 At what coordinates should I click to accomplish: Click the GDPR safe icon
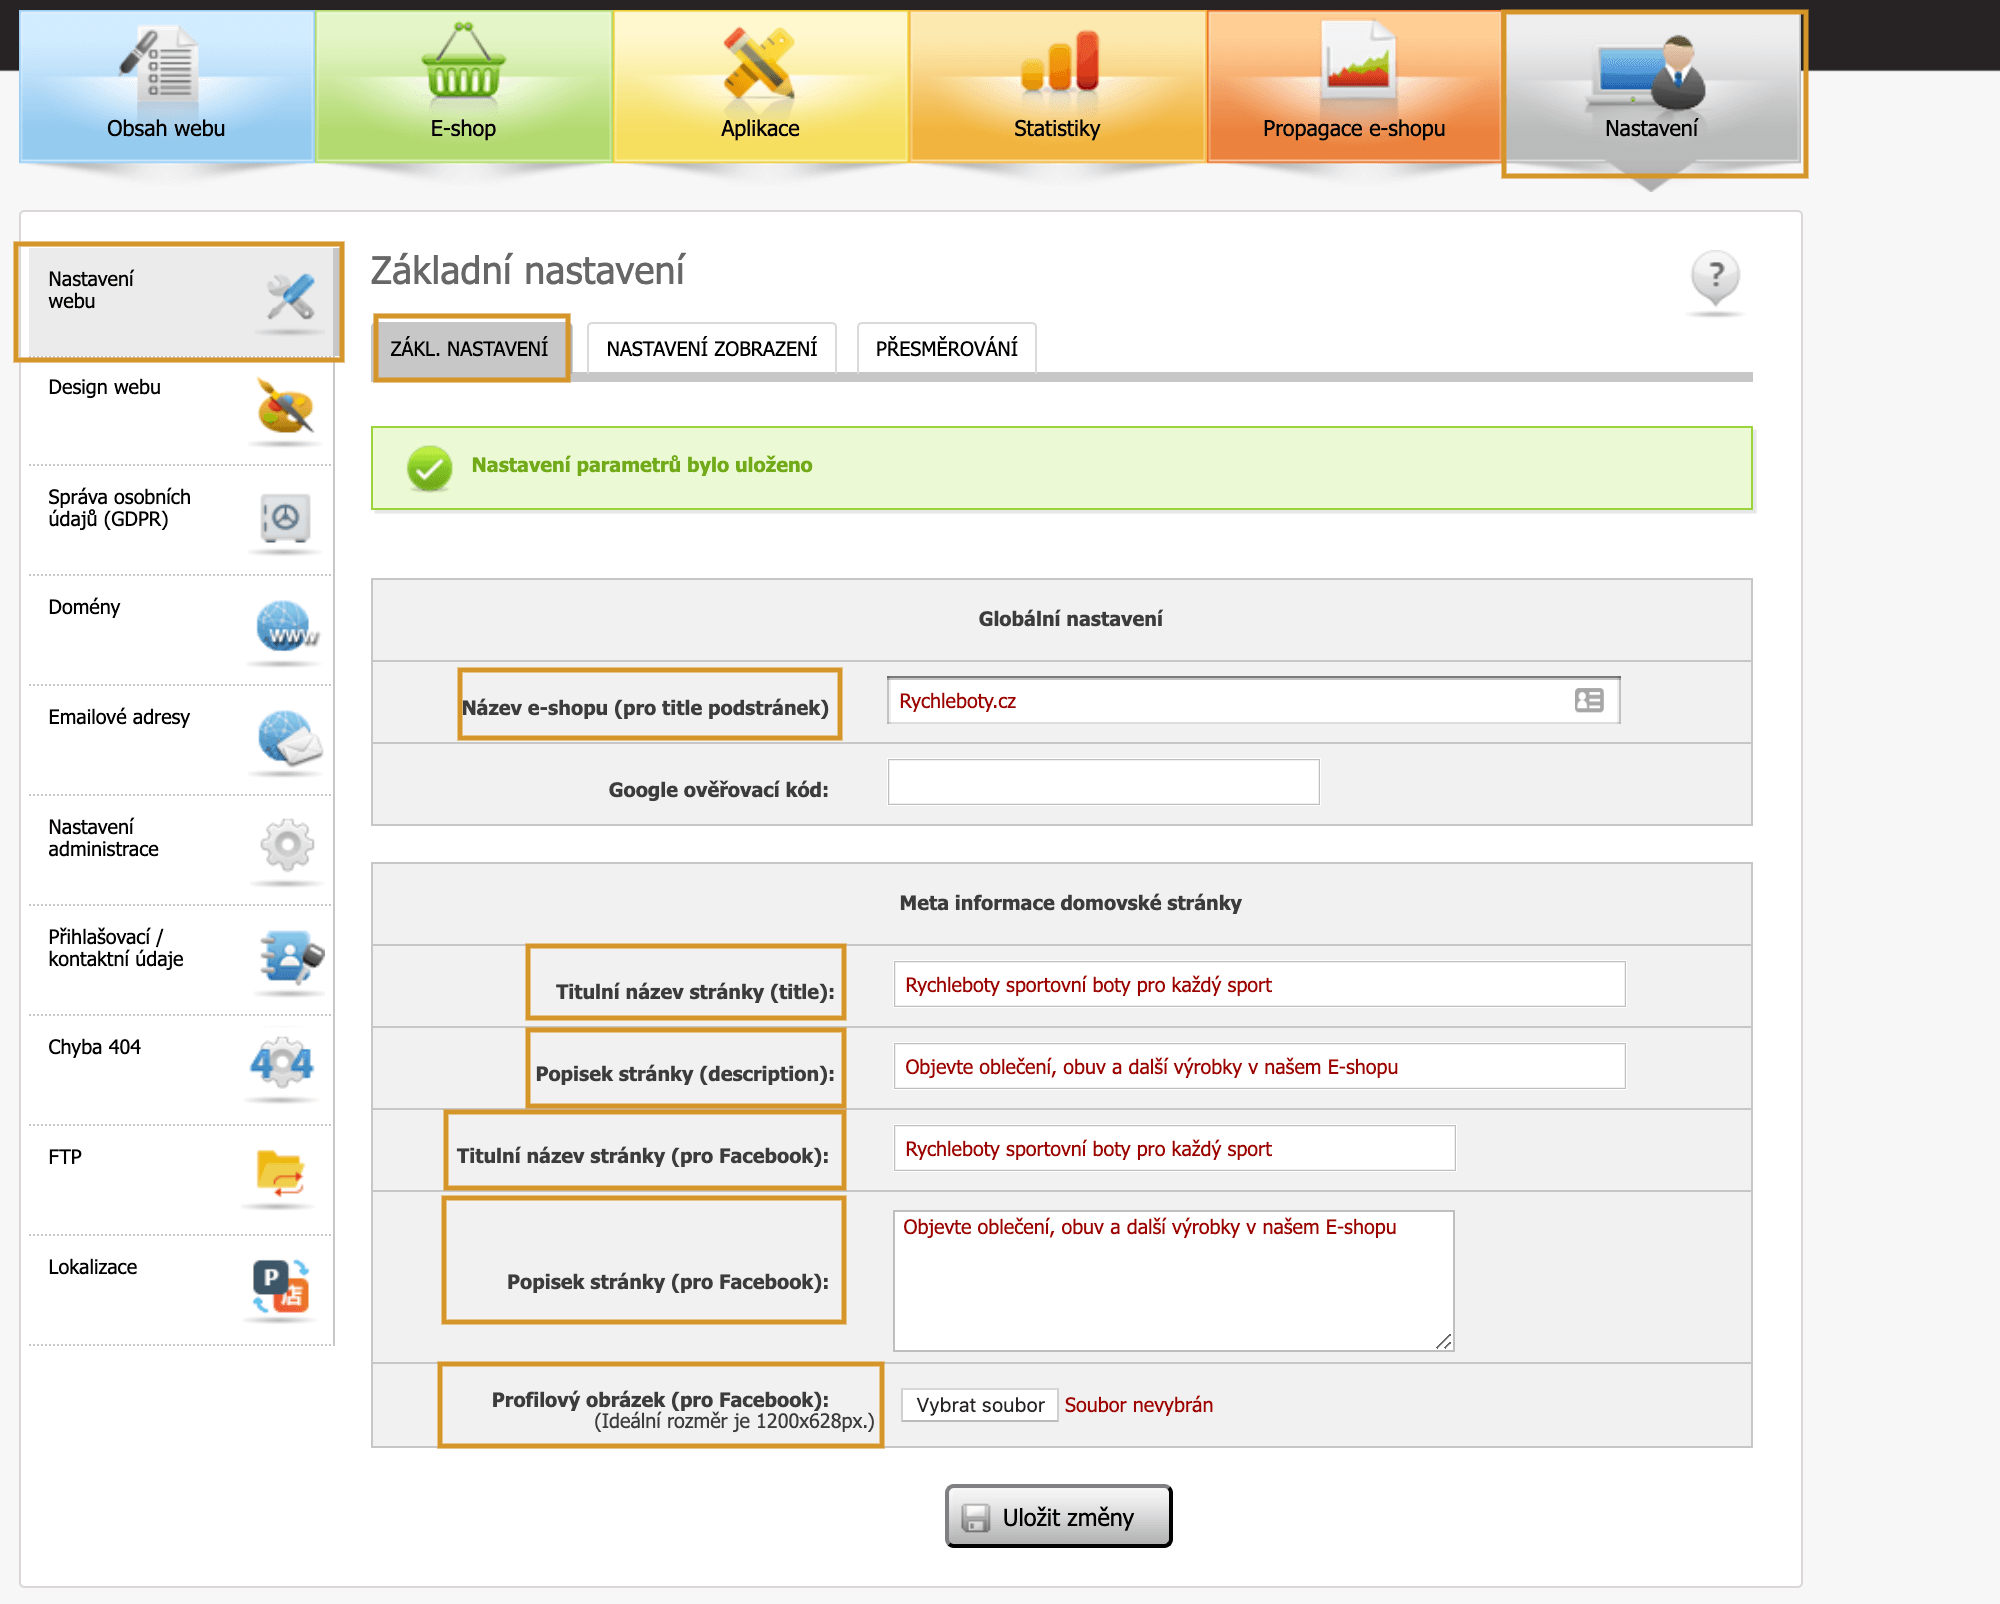coord(285,518)
